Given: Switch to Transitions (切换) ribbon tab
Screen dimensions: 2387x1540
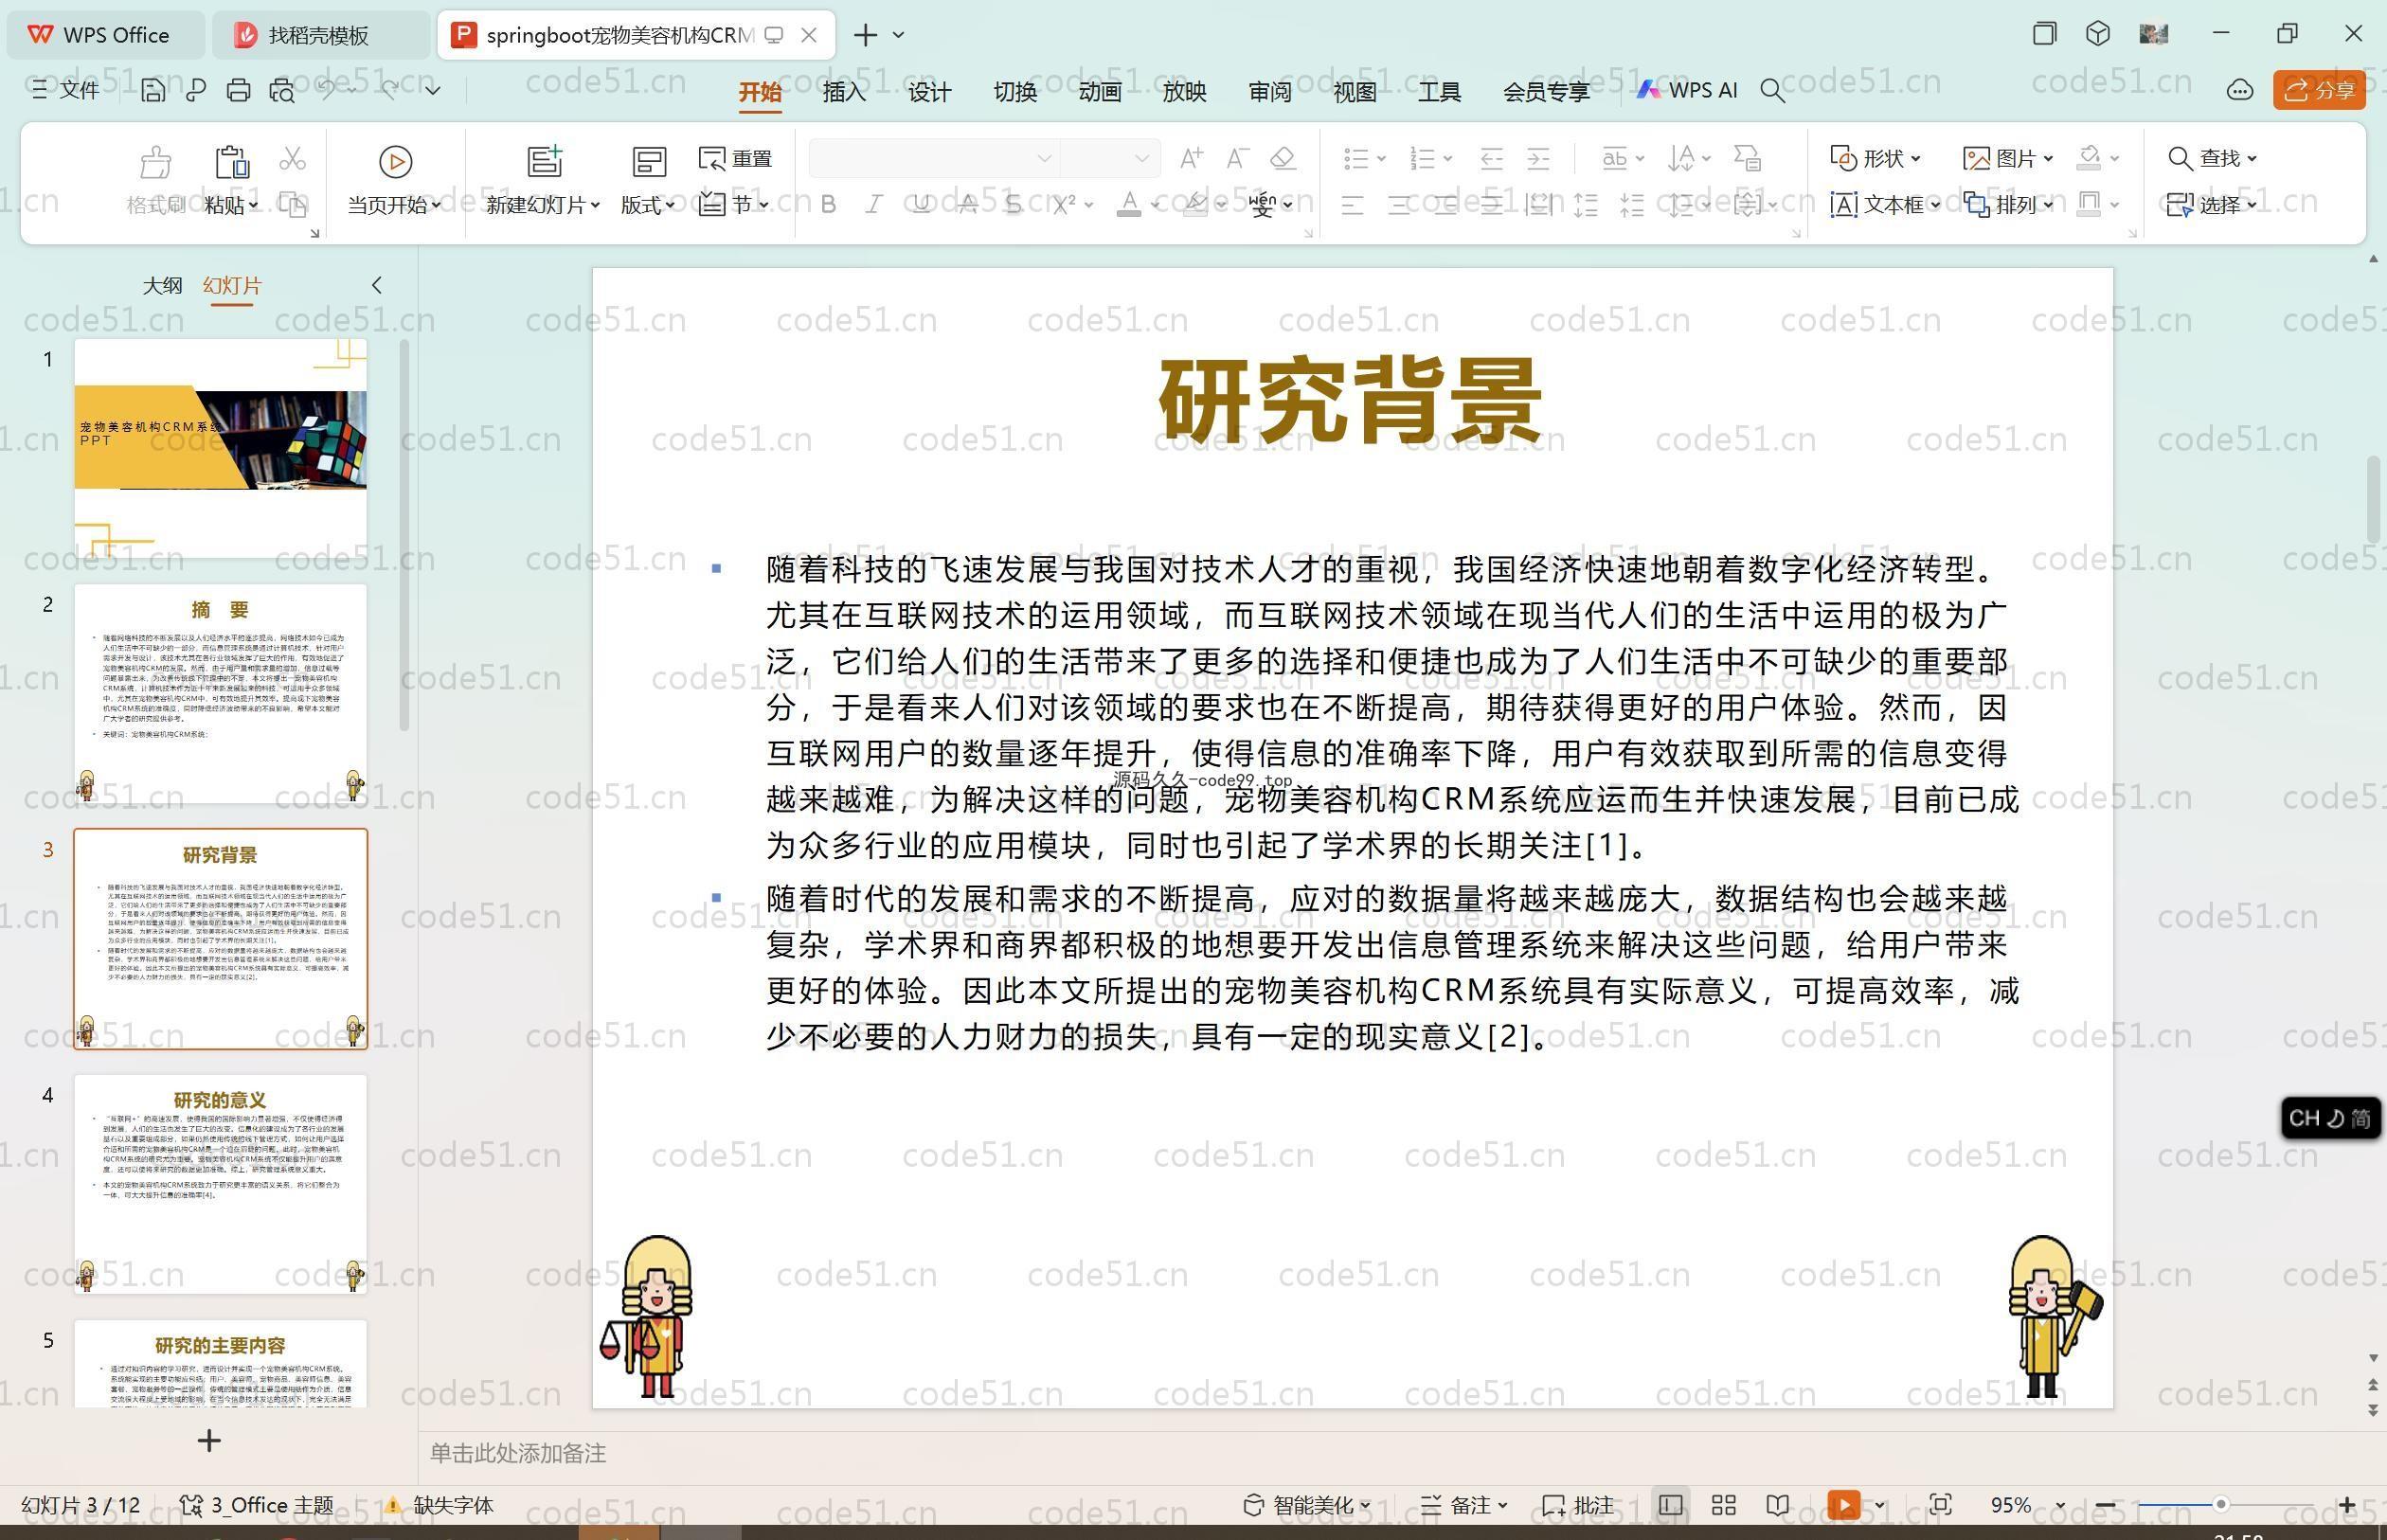Looking at the screenshot, I should point(1015,92).
